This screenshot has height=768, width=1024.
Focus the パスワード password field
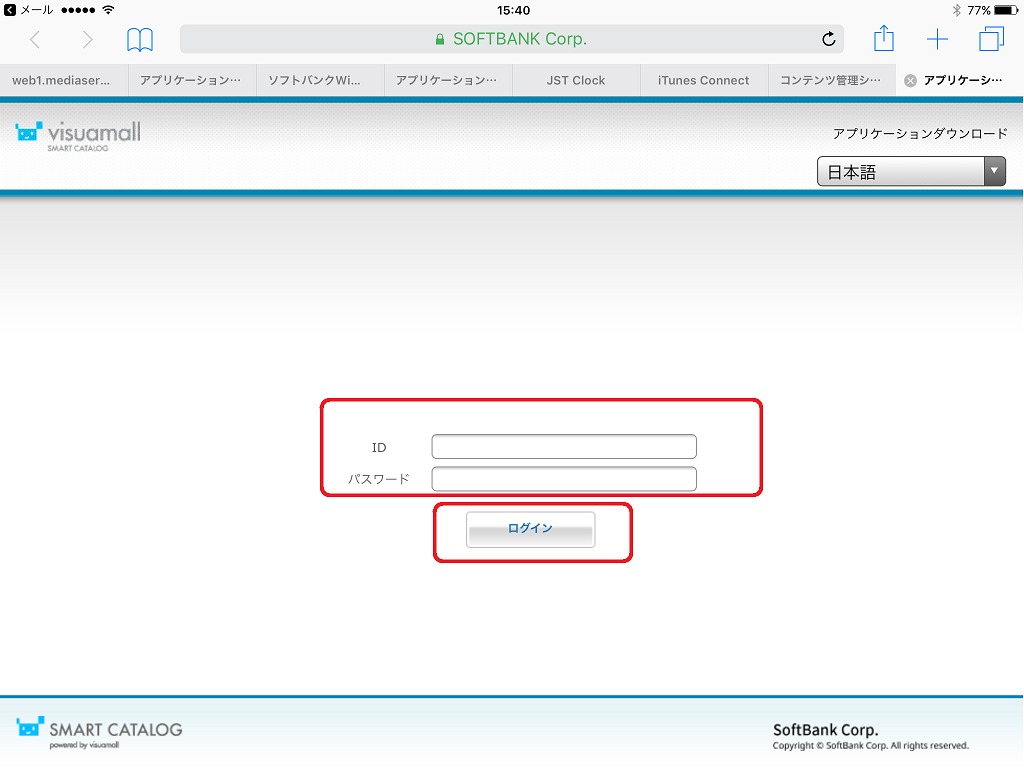[x=564, y=479]
